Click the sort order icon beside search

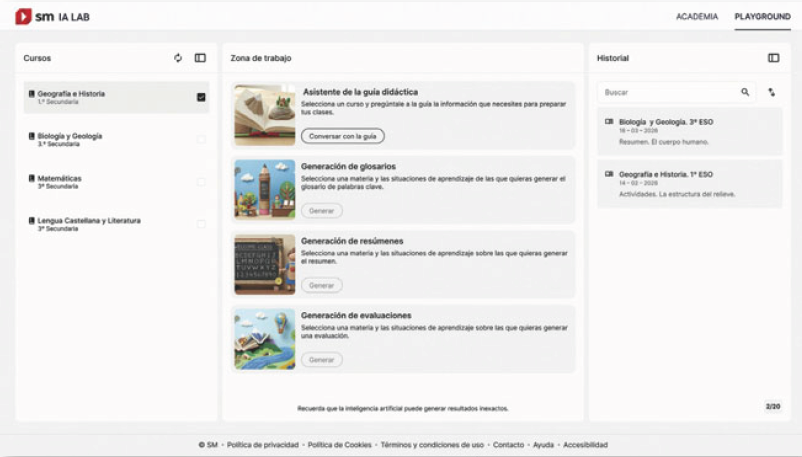pyautogui.click(x=772, y=92)
